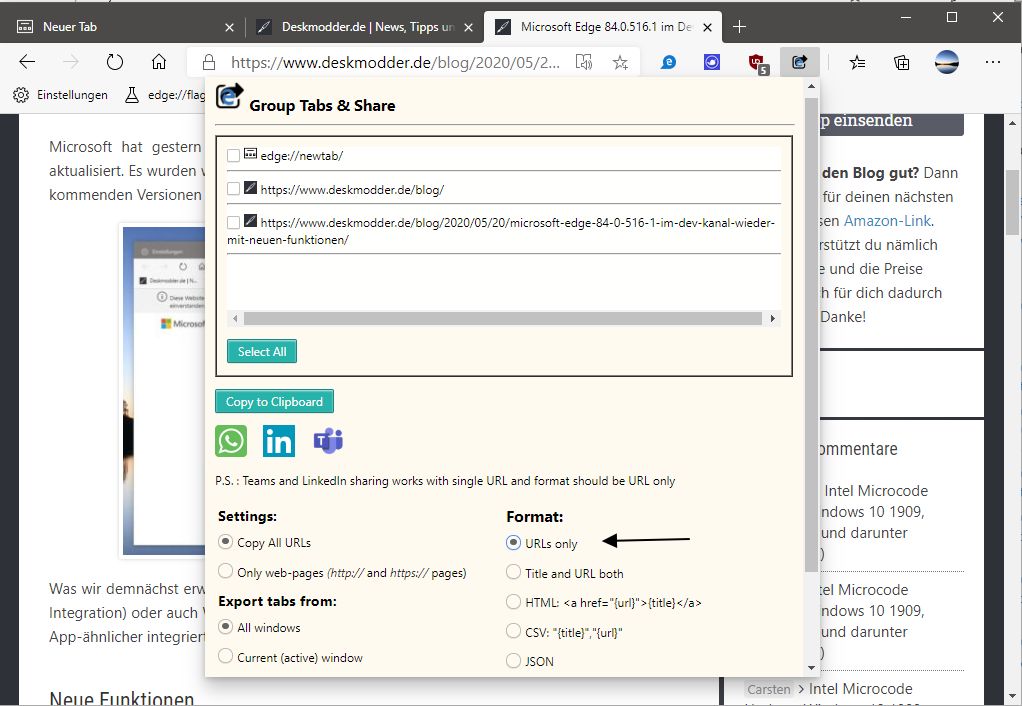Image resolution: width=1022 pixels, height=706 pixels.
Task: Click the site lock icon in address bar
Action: (209, 62)
